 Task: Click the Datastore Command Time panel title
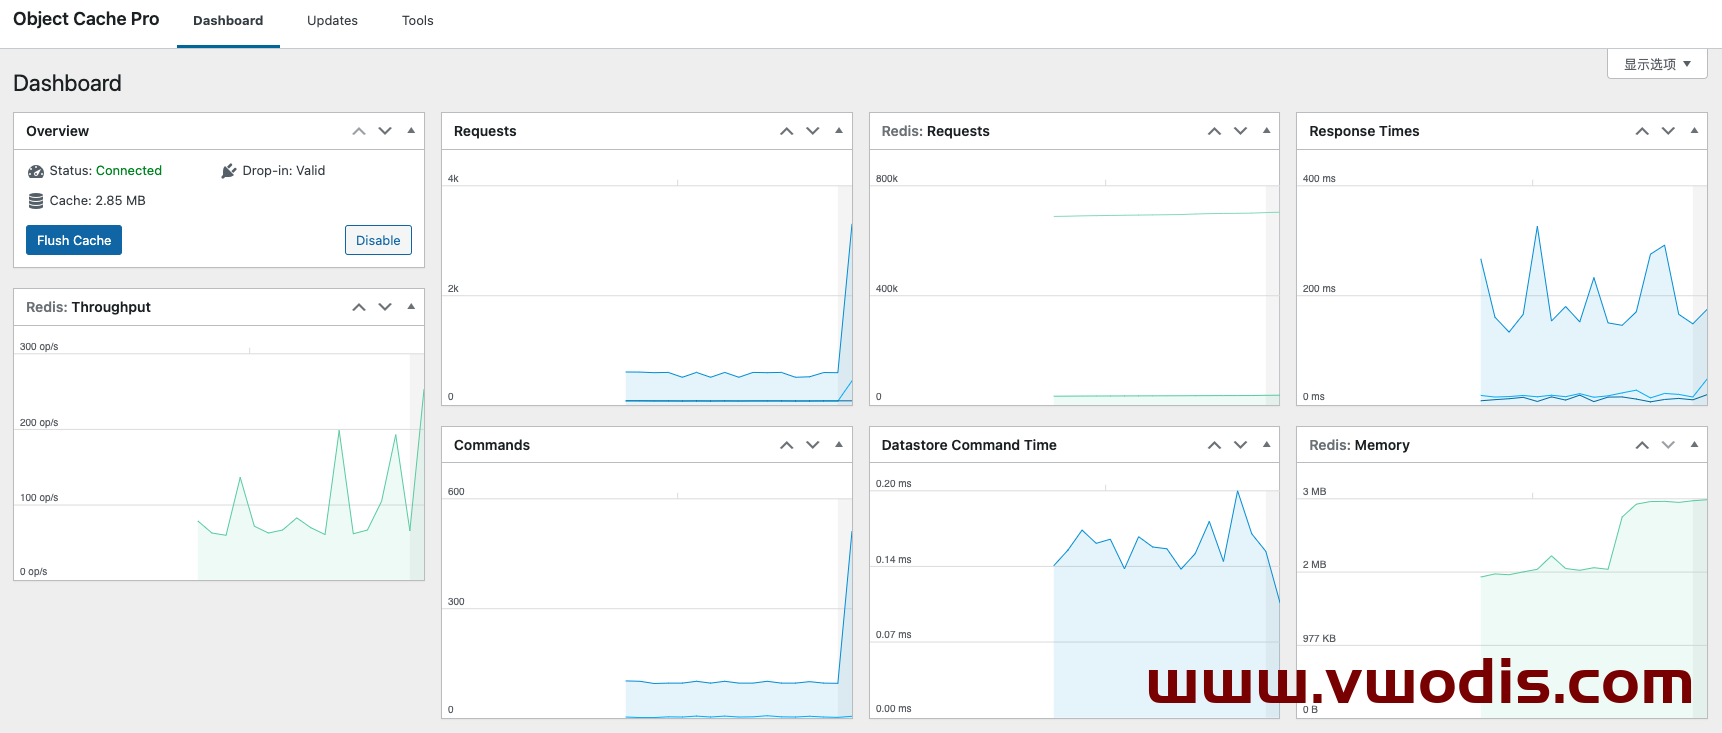969,445
